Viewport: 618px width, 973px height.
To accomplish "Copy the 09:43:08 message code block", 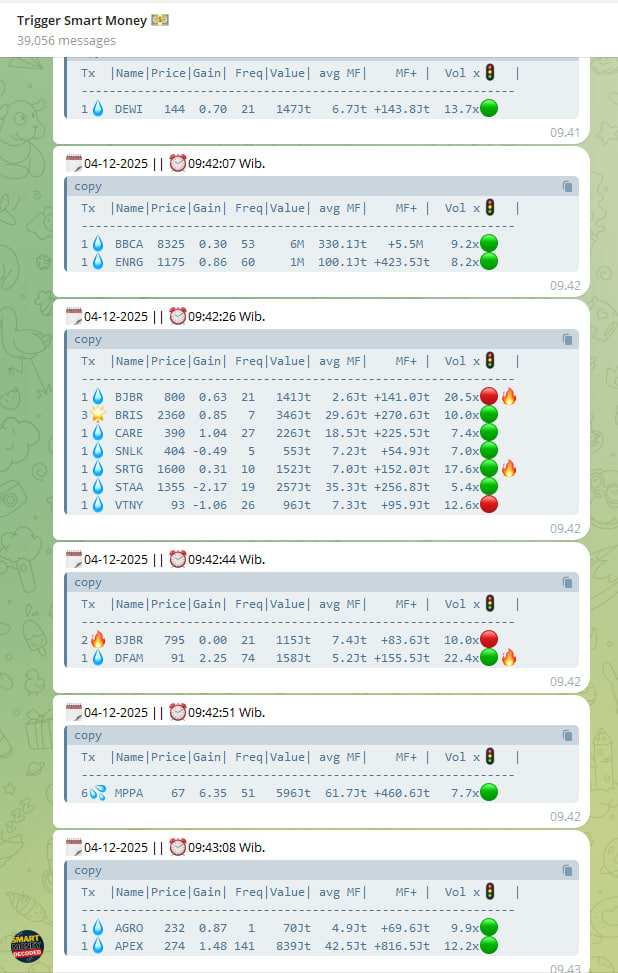I will [x=567, y=871].
